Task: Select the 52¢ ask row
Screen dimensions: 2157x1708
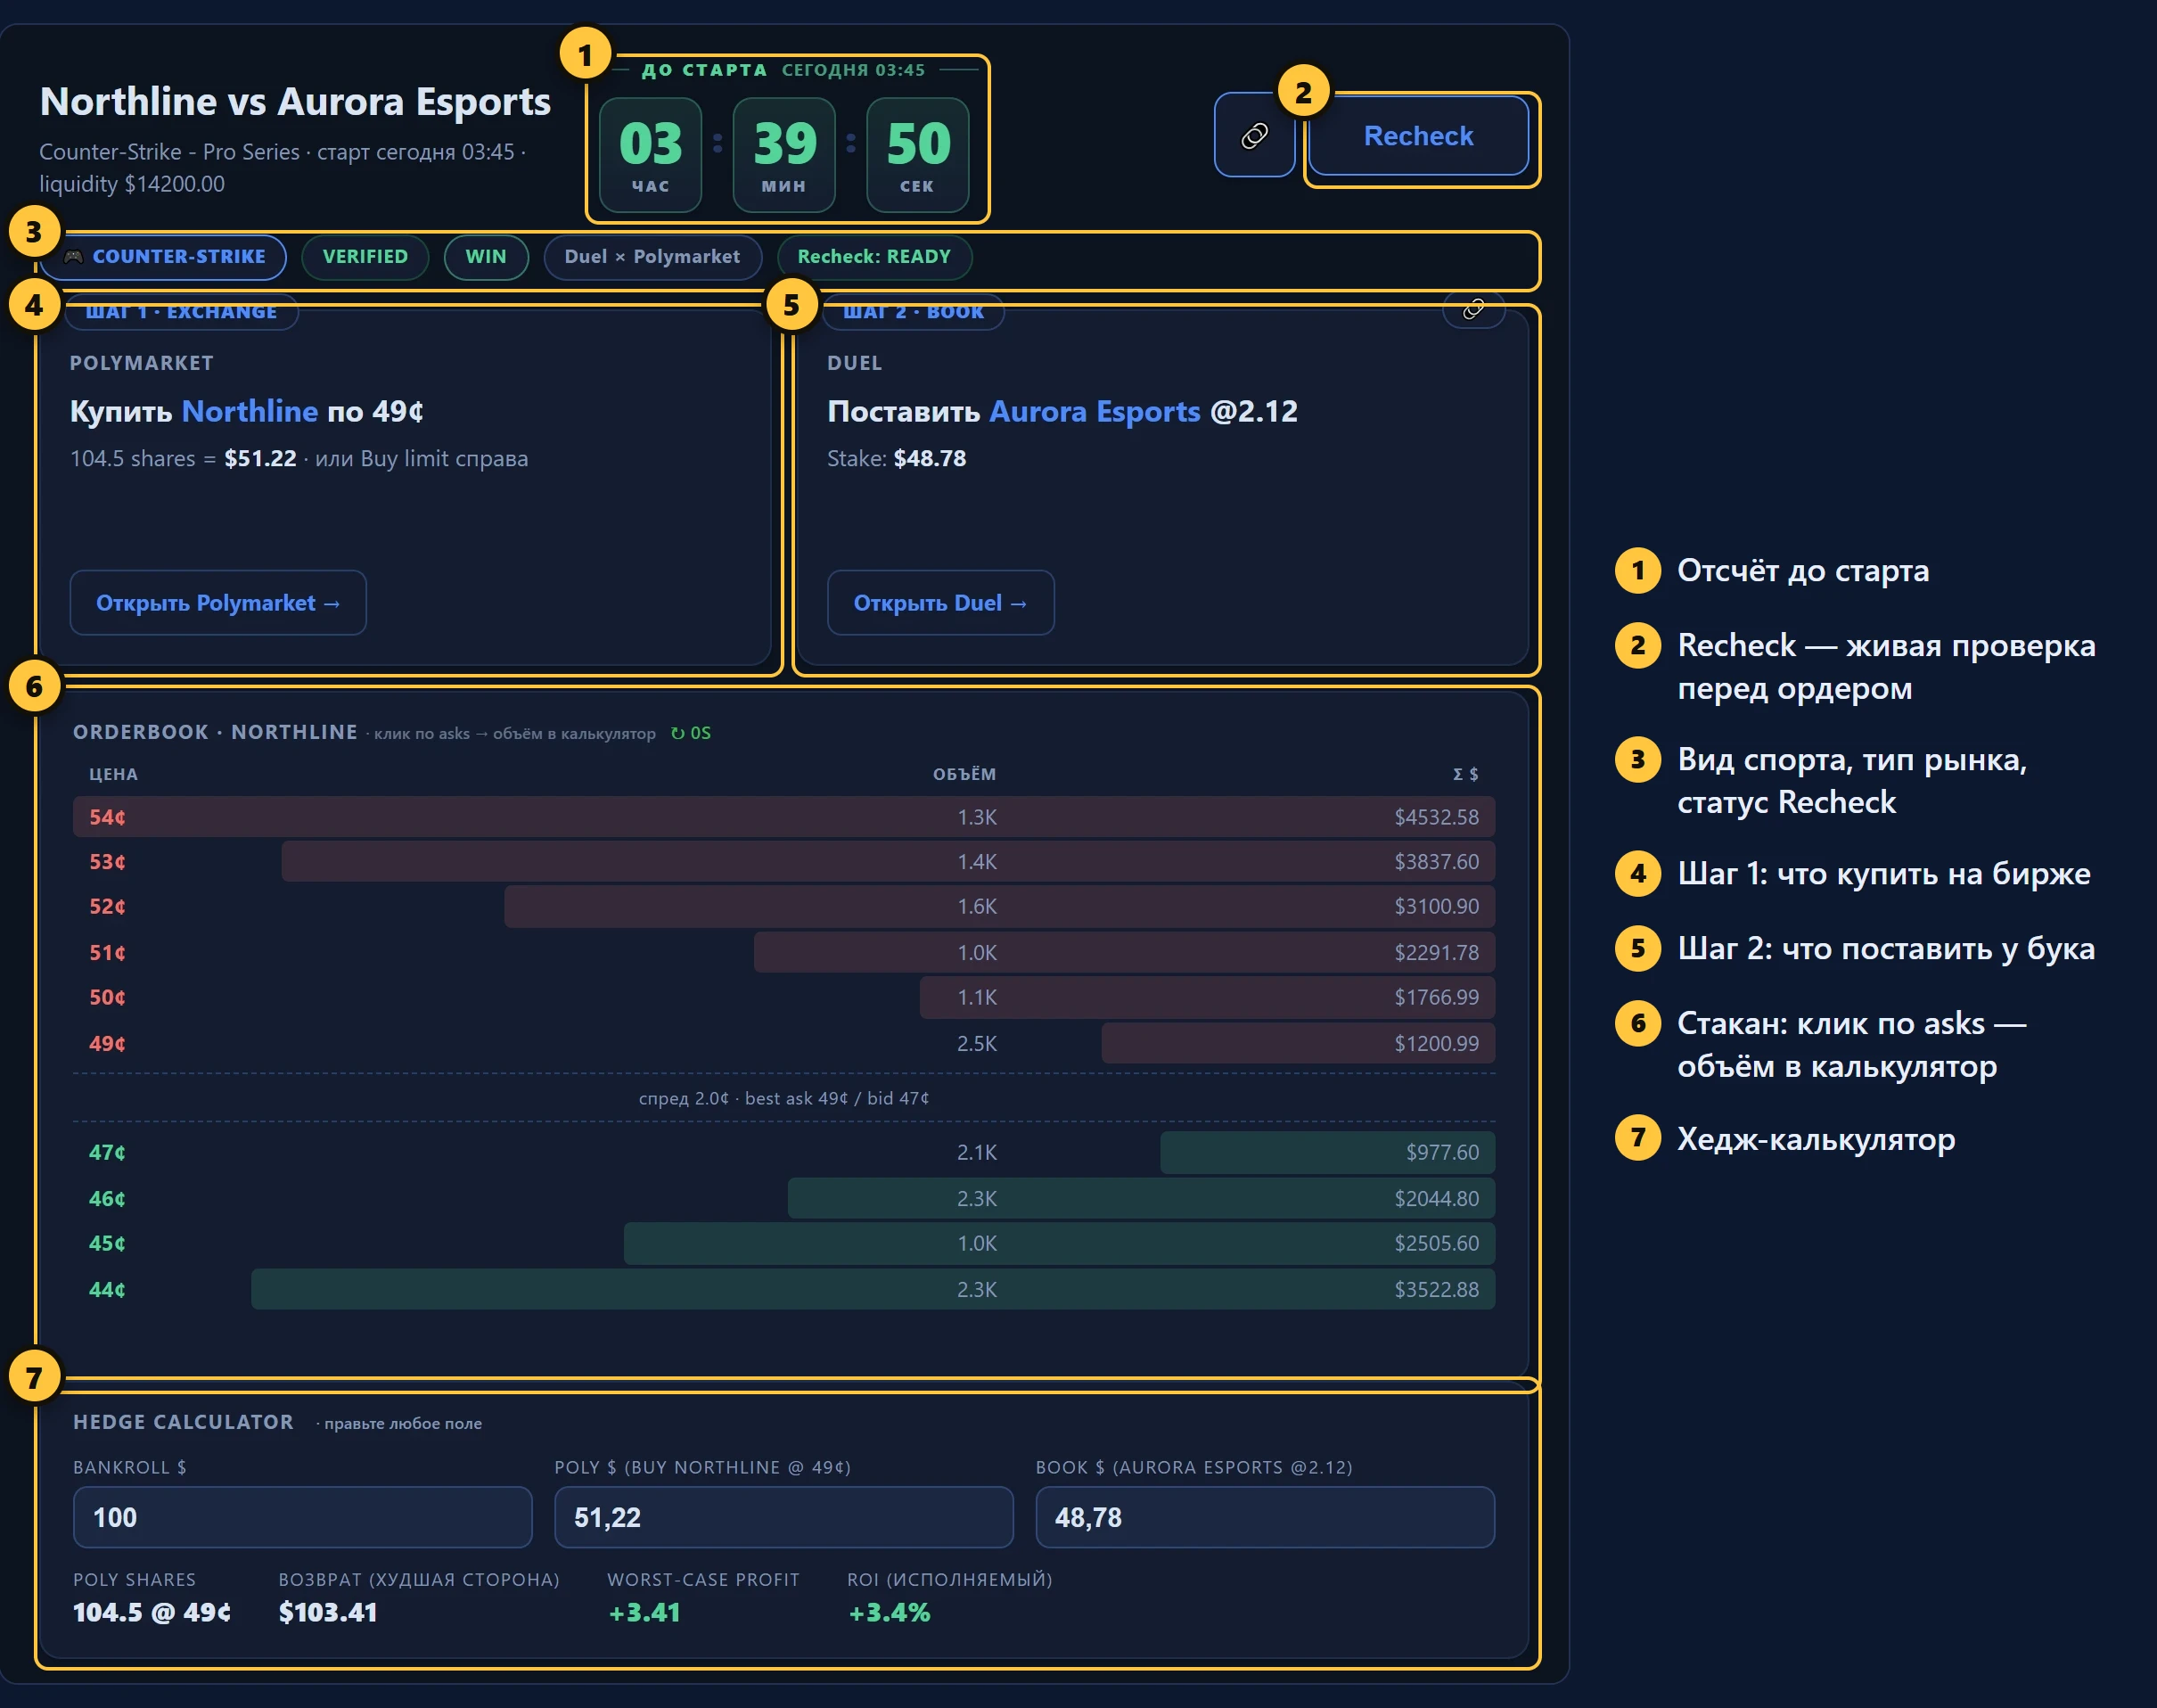Action: pyautogui.click(x=784, y=907)
